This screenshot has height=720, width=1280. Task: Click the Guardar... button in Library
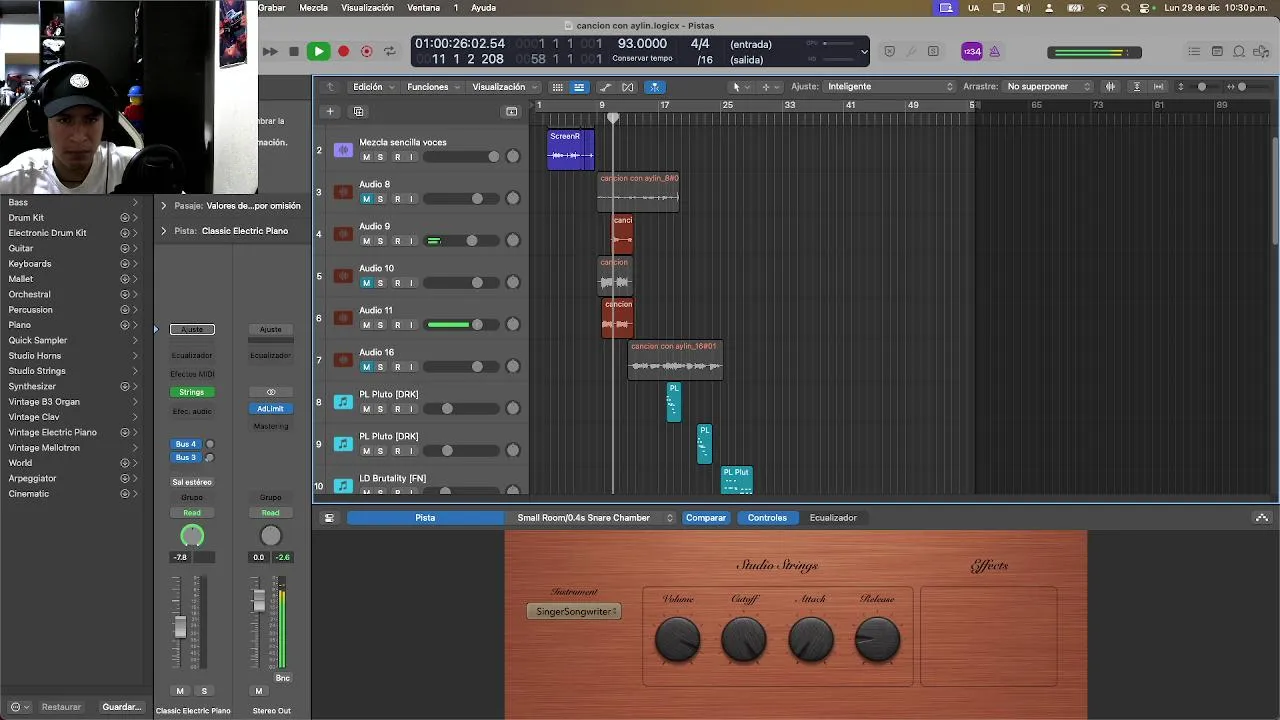tap(122, 707)
